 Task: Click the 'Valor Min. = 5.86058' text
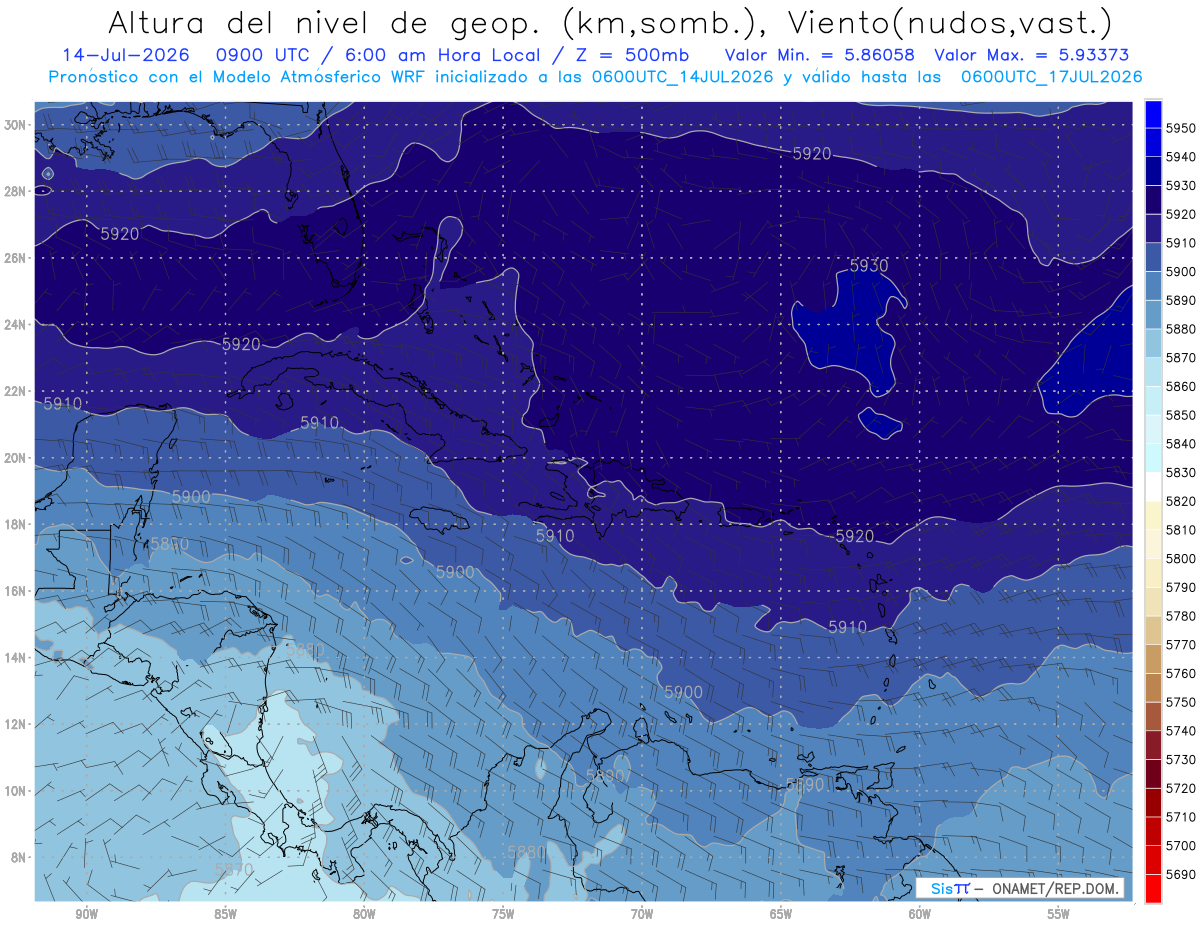click(x=820, y=55)
